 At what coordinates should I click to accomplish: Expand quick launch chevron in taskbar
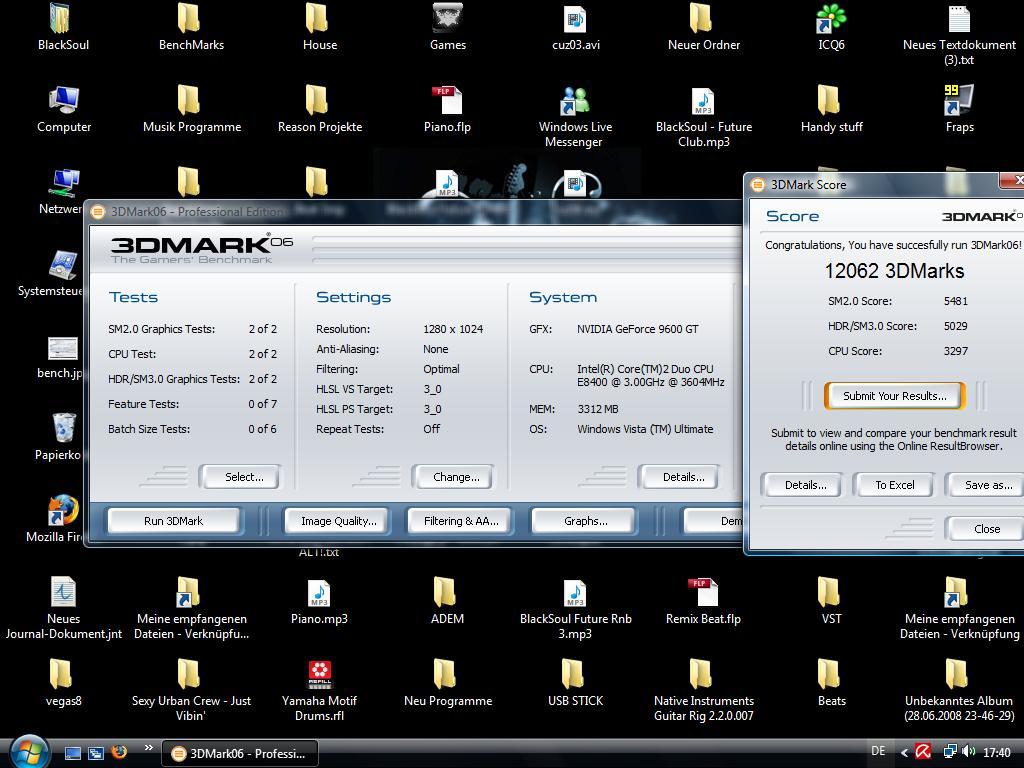click(x=148, y=748)
